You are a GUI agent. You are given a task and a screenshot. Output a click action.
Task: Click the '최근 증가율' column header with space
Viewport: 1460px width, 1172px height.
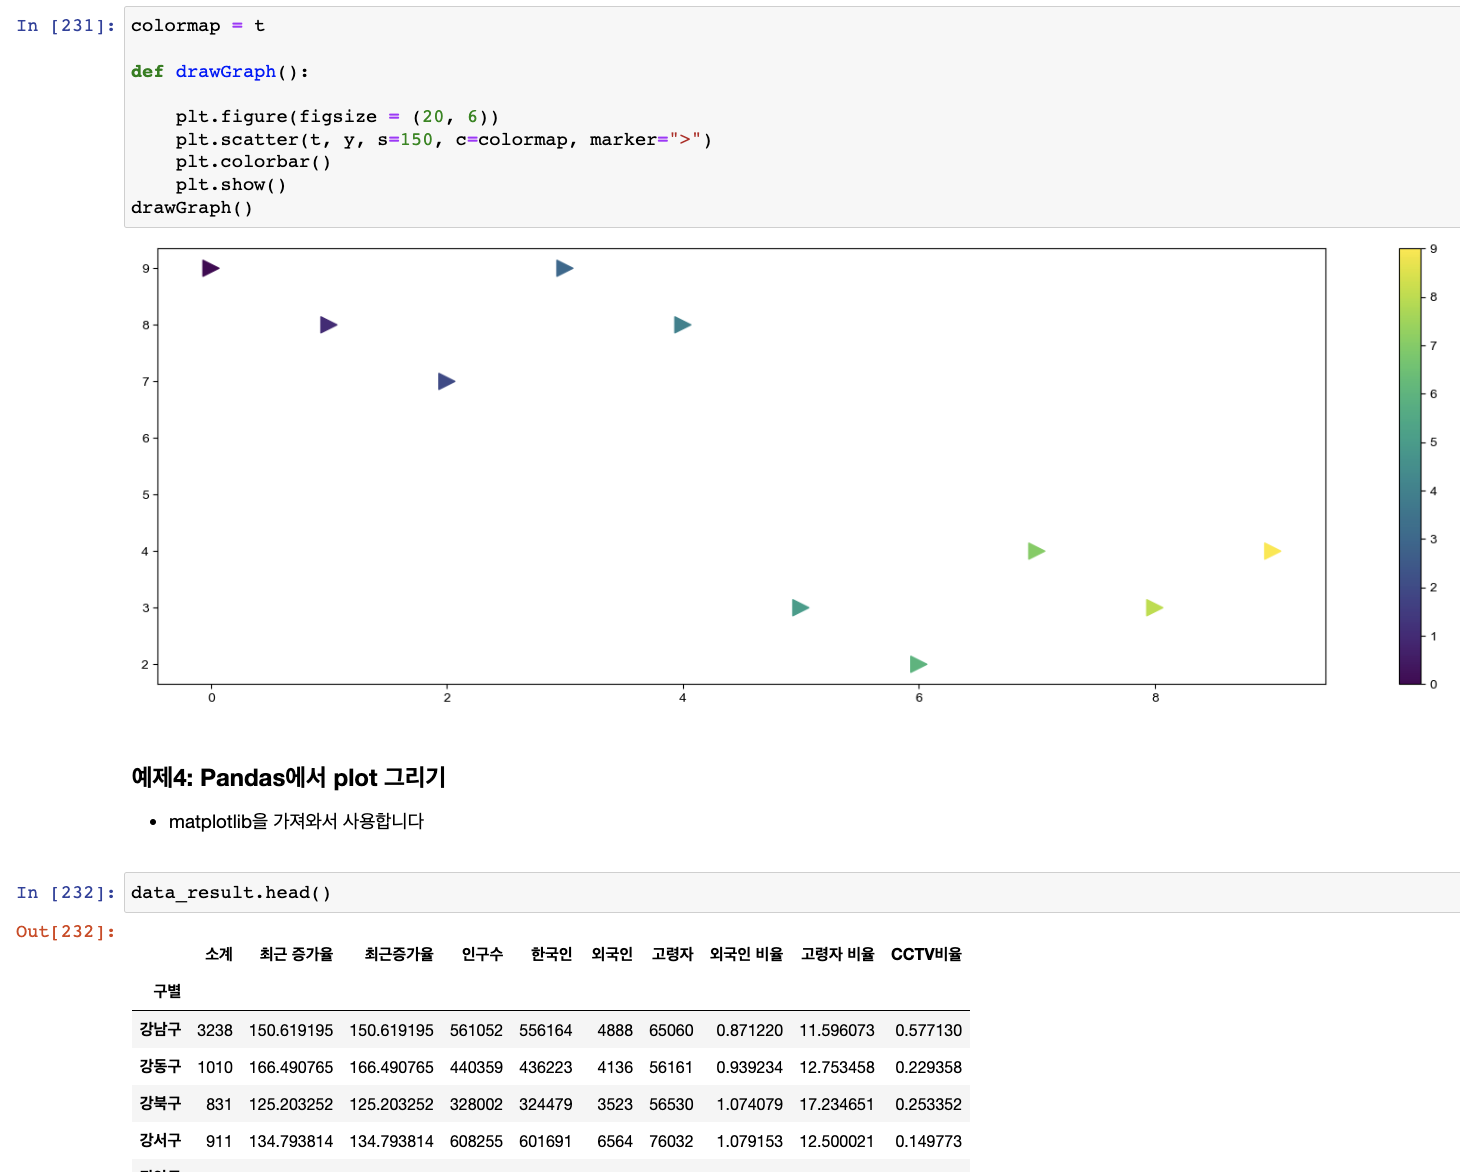[296, 954]
